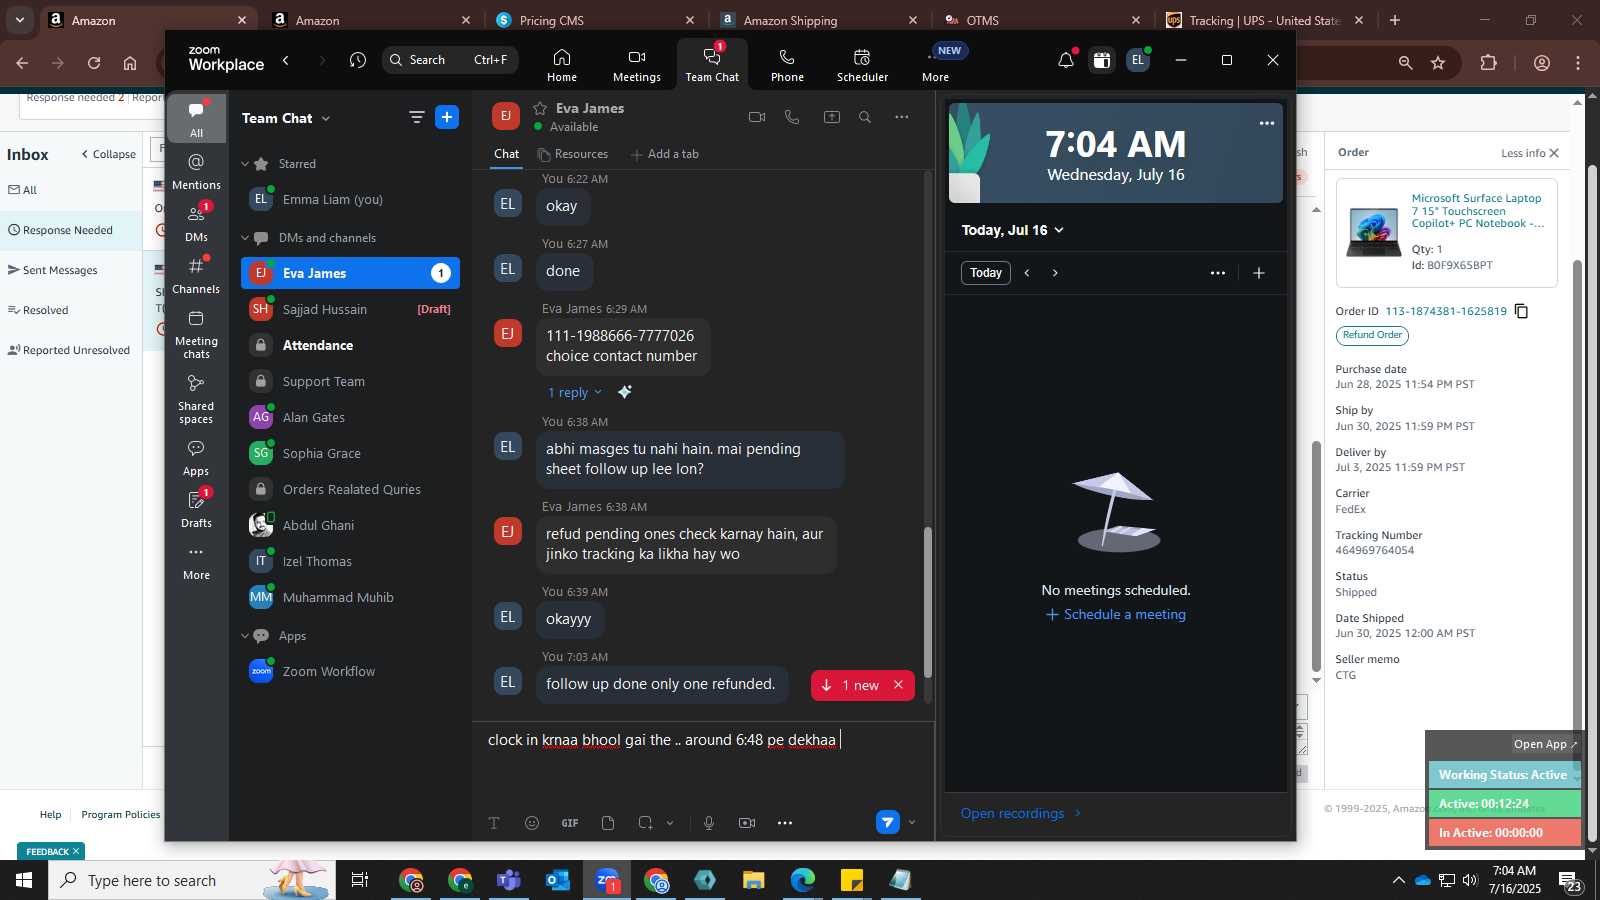Screen dimensions: 1600x900
Task: Open text formatting options in composer
Action: click(494, 823)
